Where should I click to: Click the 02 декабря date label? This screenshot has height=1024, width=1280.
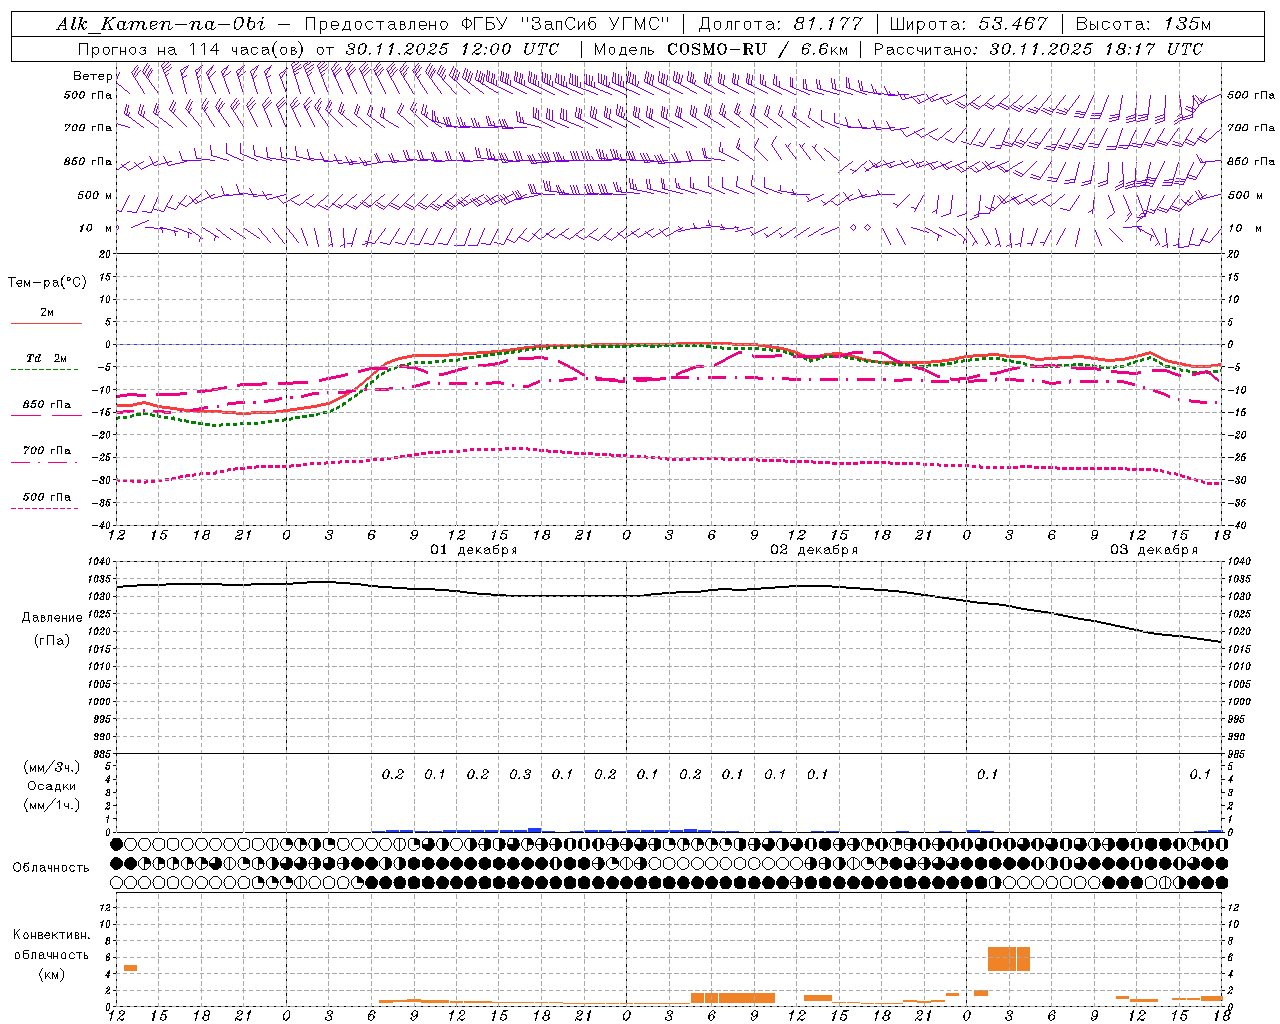[814, 550]
